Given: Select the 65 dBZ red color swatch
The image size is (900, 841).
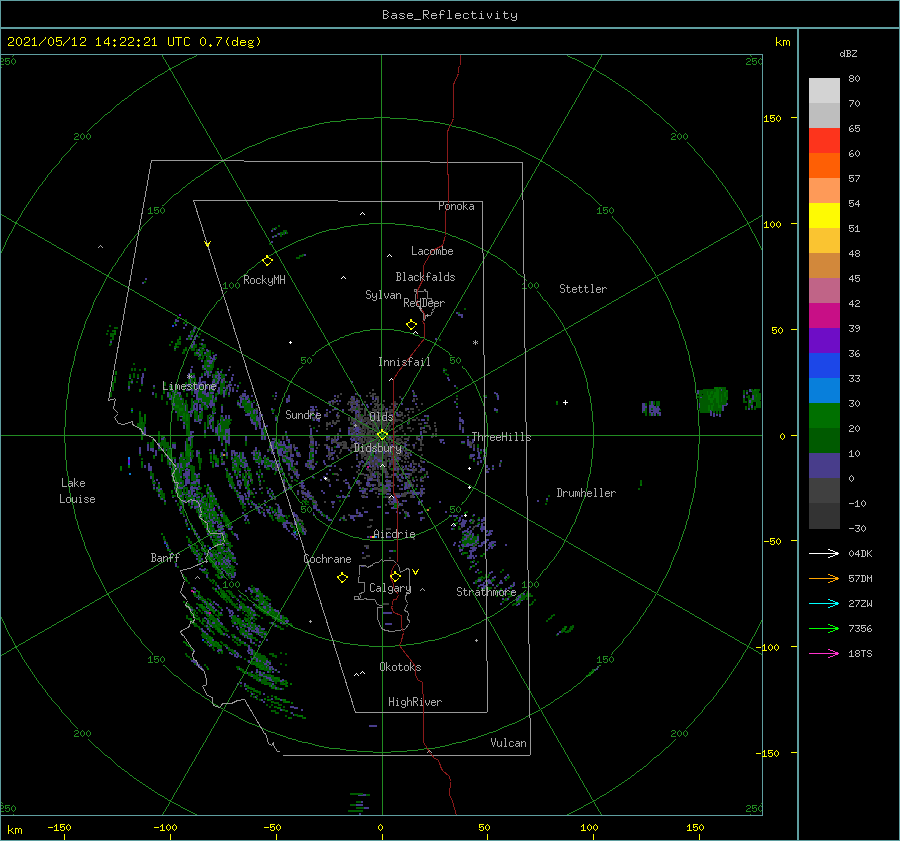Looking at the screenshot, I should (x=824, y=140).
